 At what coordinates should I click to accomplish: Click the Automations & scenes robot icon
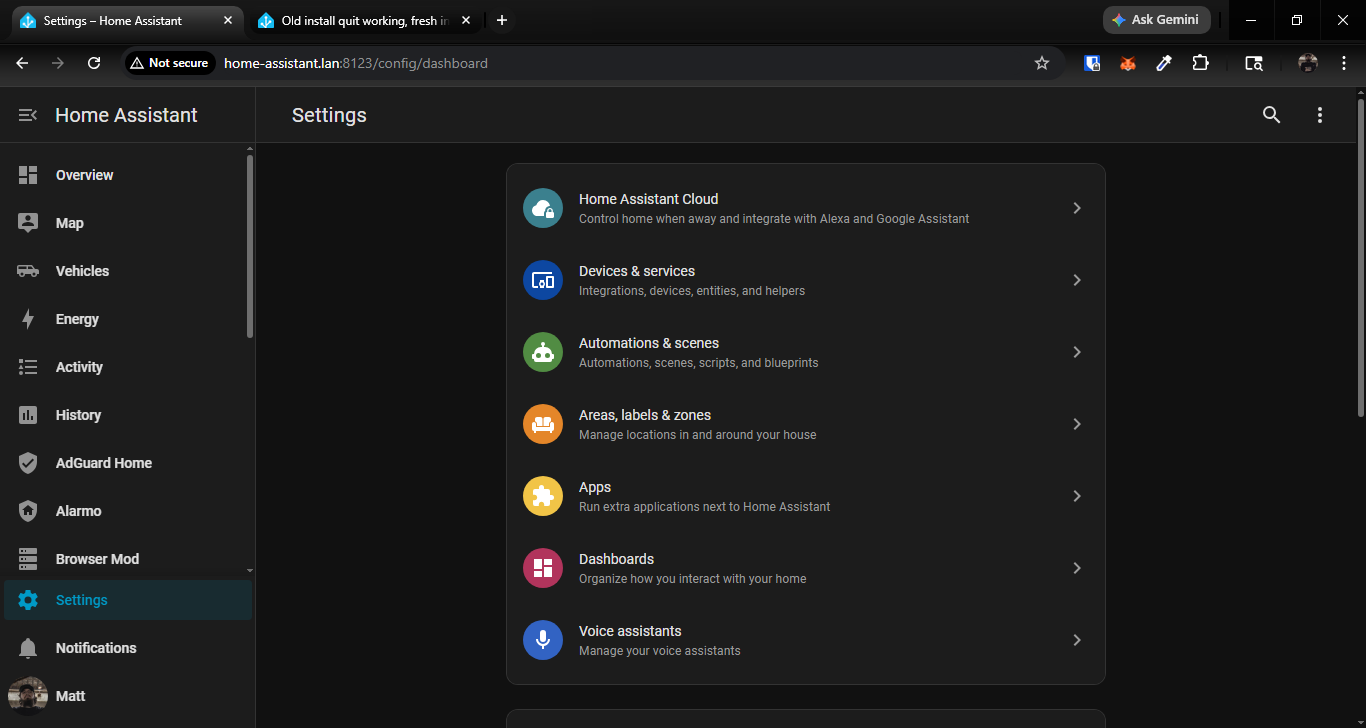click(x=543, y=352)
